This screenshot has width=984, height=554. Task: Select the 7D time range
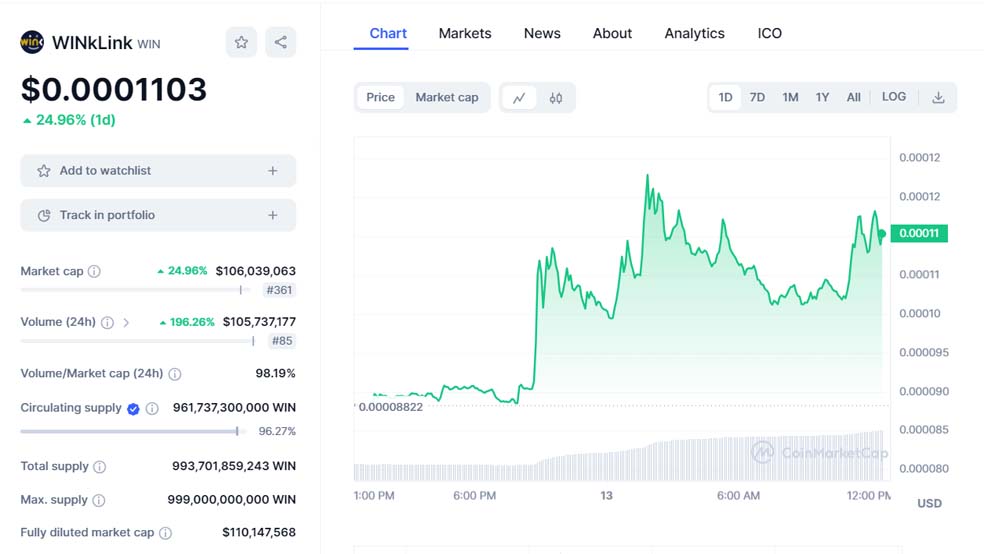click(757, 98)
